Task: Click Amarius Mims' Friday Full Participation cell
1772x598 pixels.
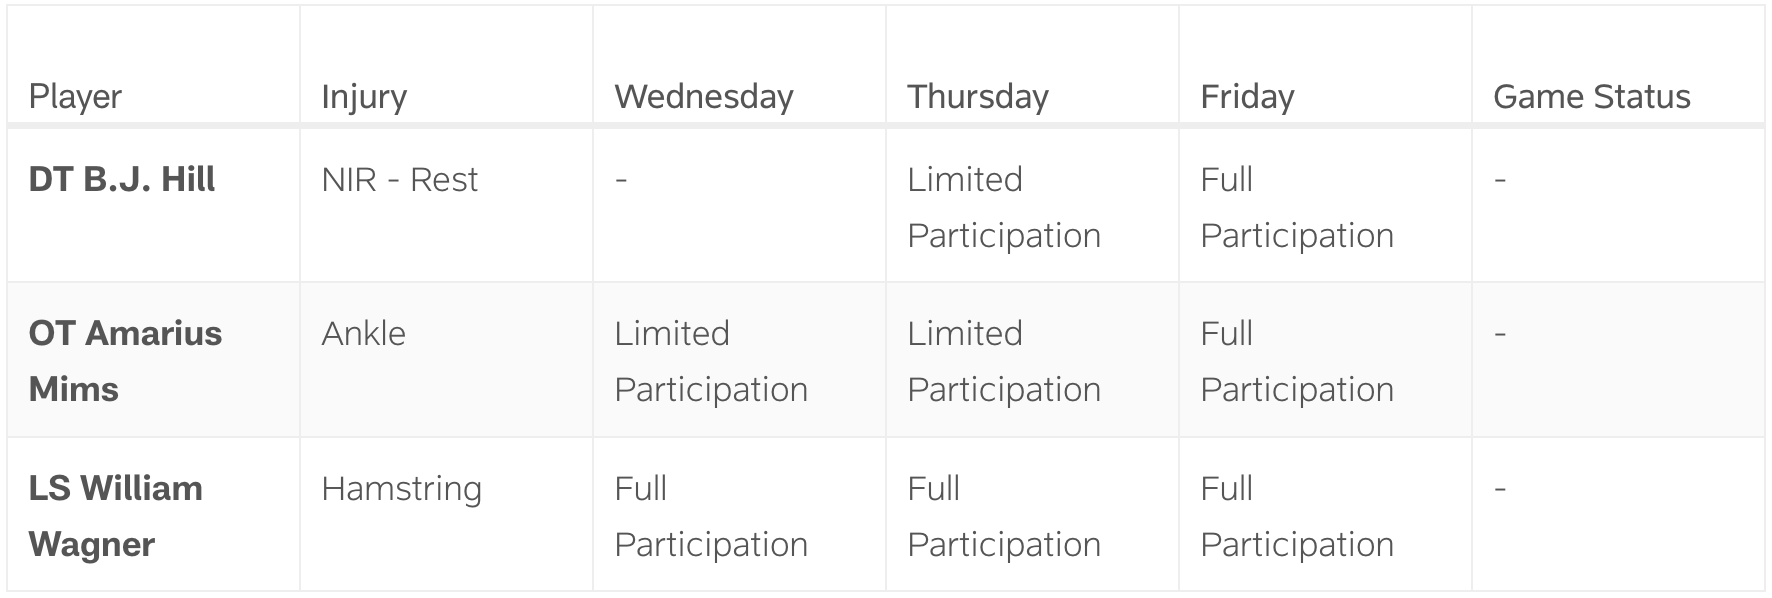Action: [x=1296, y=361]
